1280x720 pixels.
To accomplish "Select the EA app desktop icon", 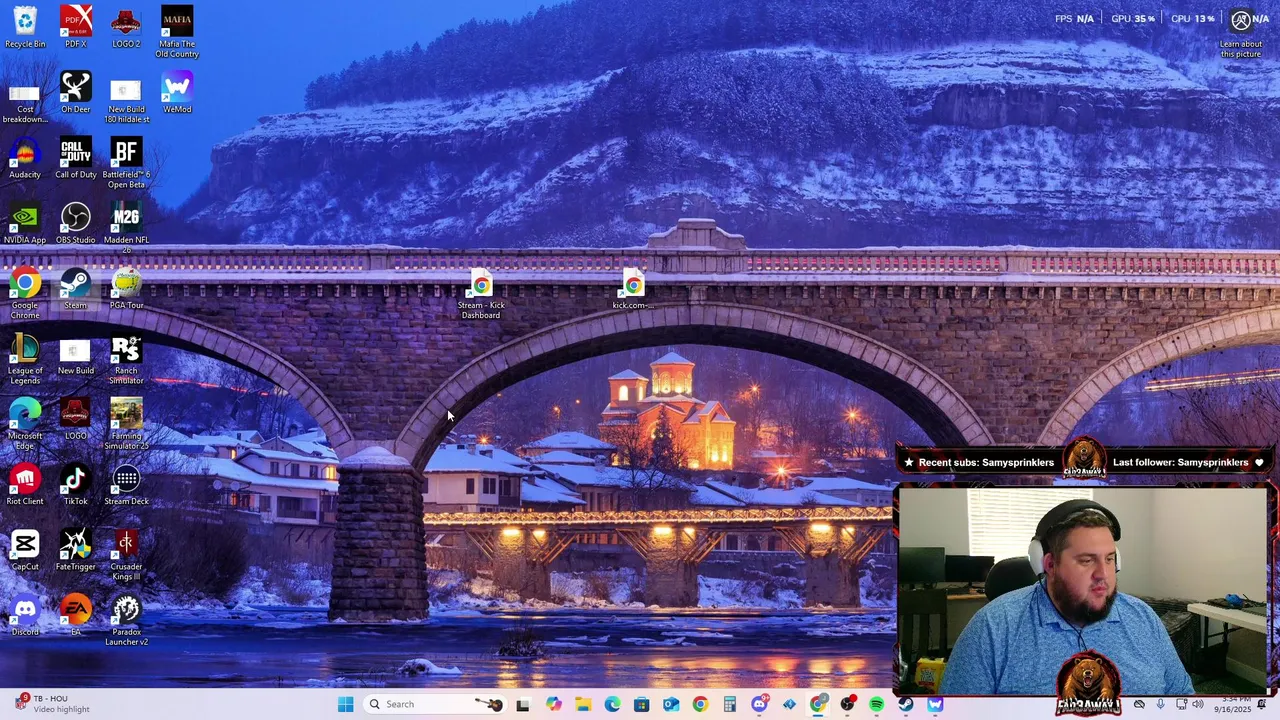I will point(76,615).
